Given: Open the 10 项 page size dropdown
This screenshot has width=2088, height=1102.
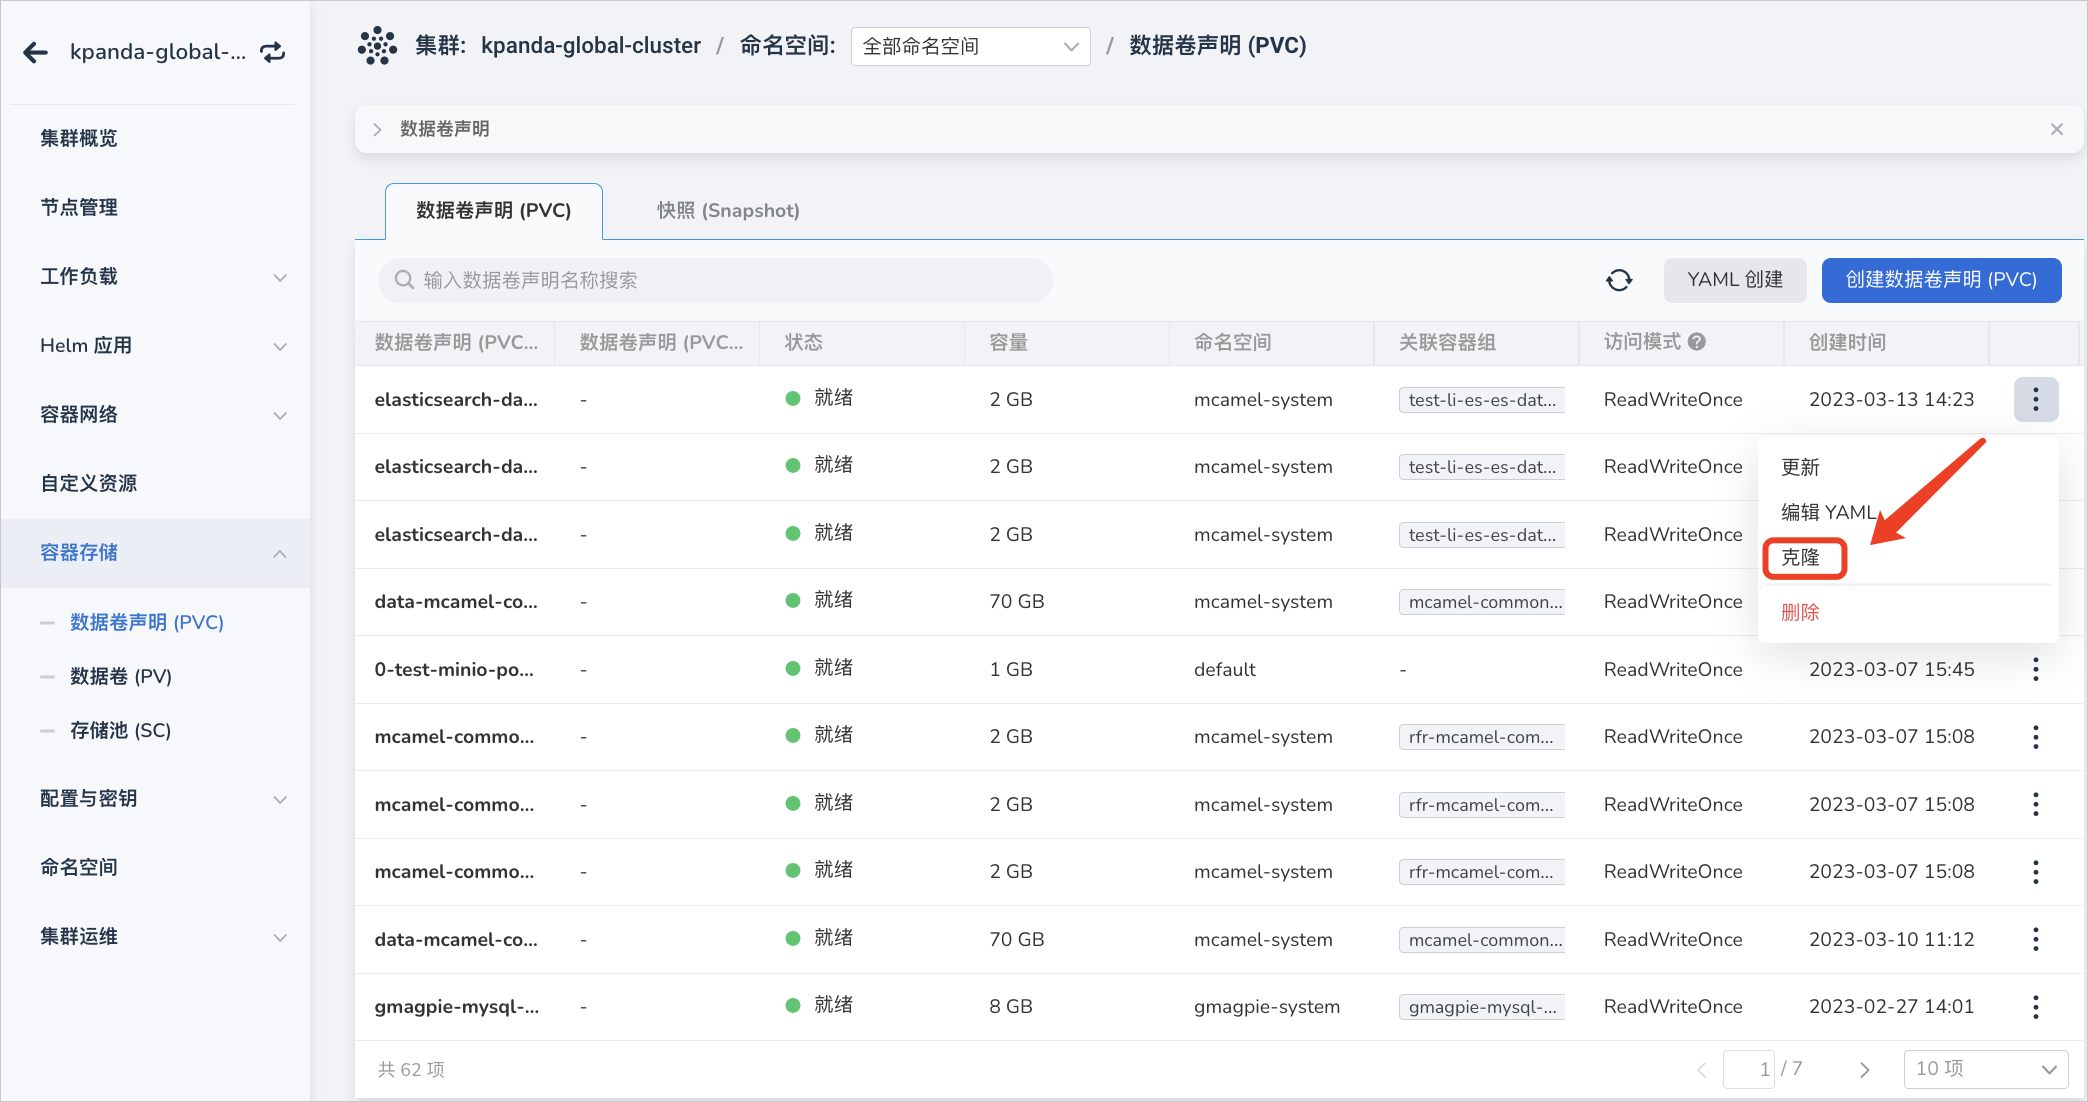Looking at the screenshot, I should click(1986, 1069).
